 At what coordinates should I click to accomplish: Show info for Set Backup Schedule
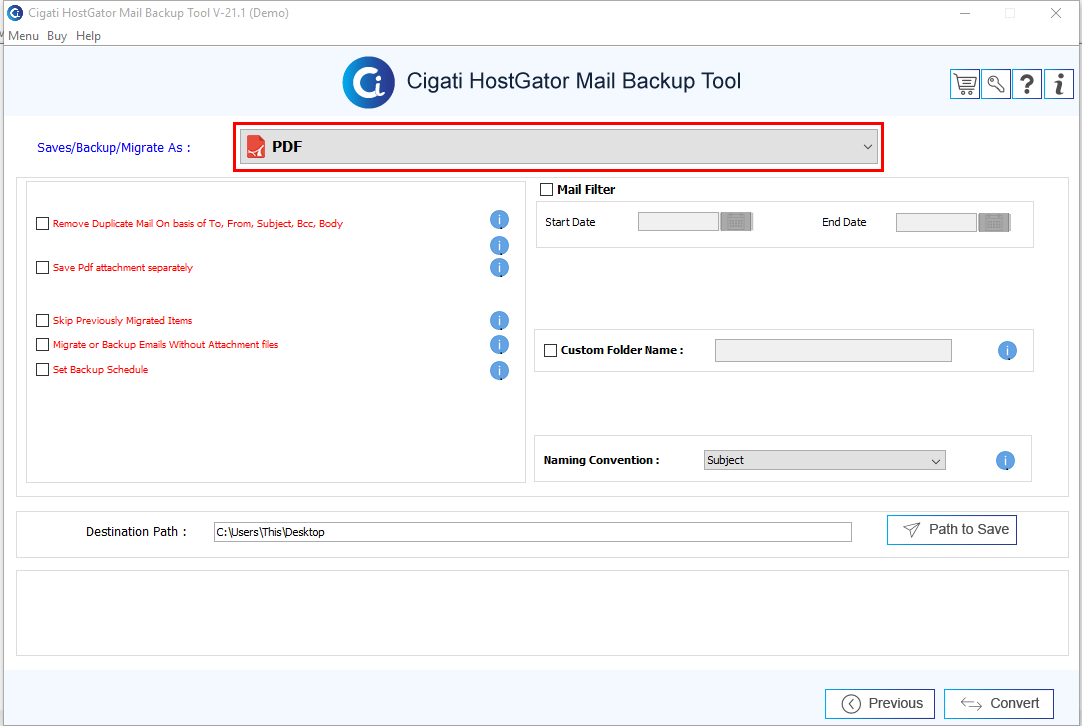coord(500,371)
